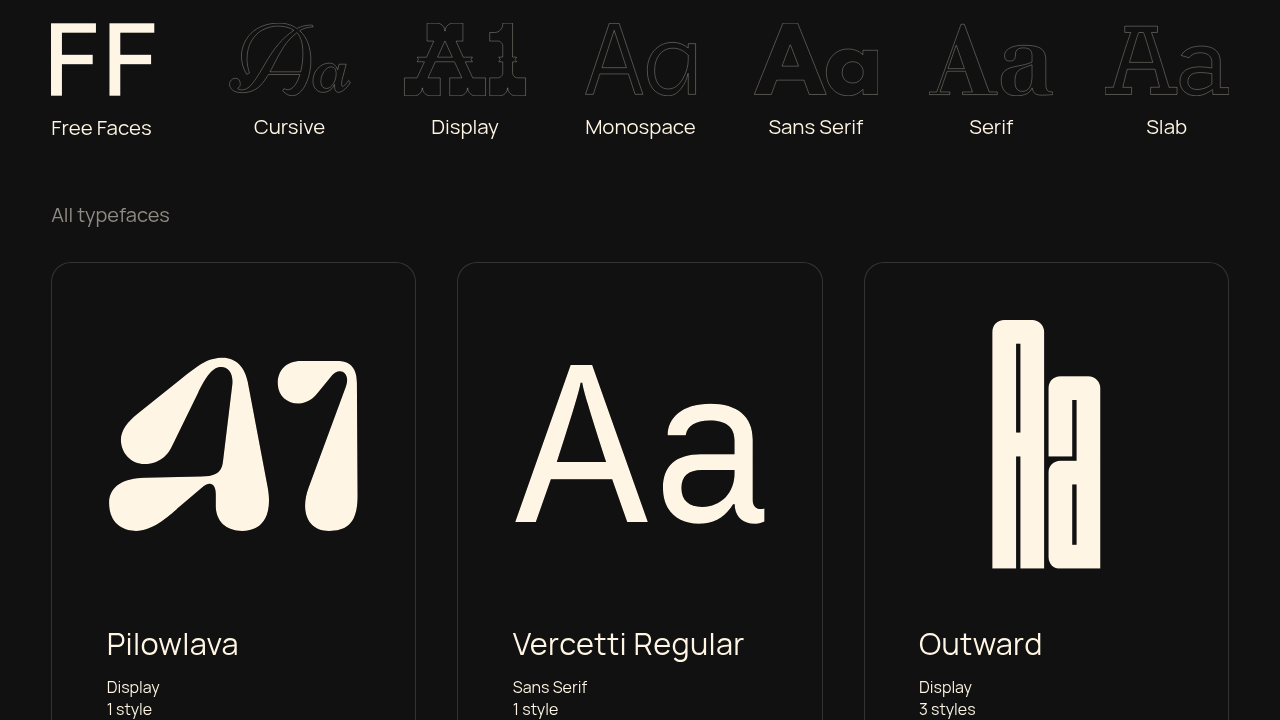This screenshot has width=1280, height=720.
Task: Open the Pilowlava typeface page
Action: click(172, 645)
